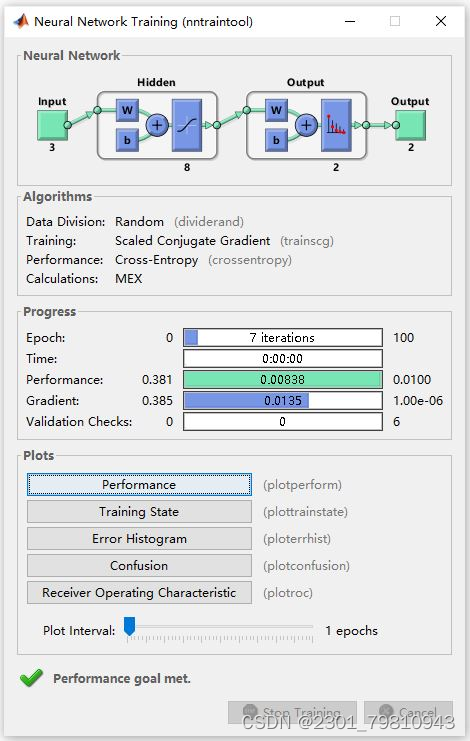The width and height of the screenshot is (470, 741).
Task: Click the MATLAB logo in title bar
Action: (21, 21)
